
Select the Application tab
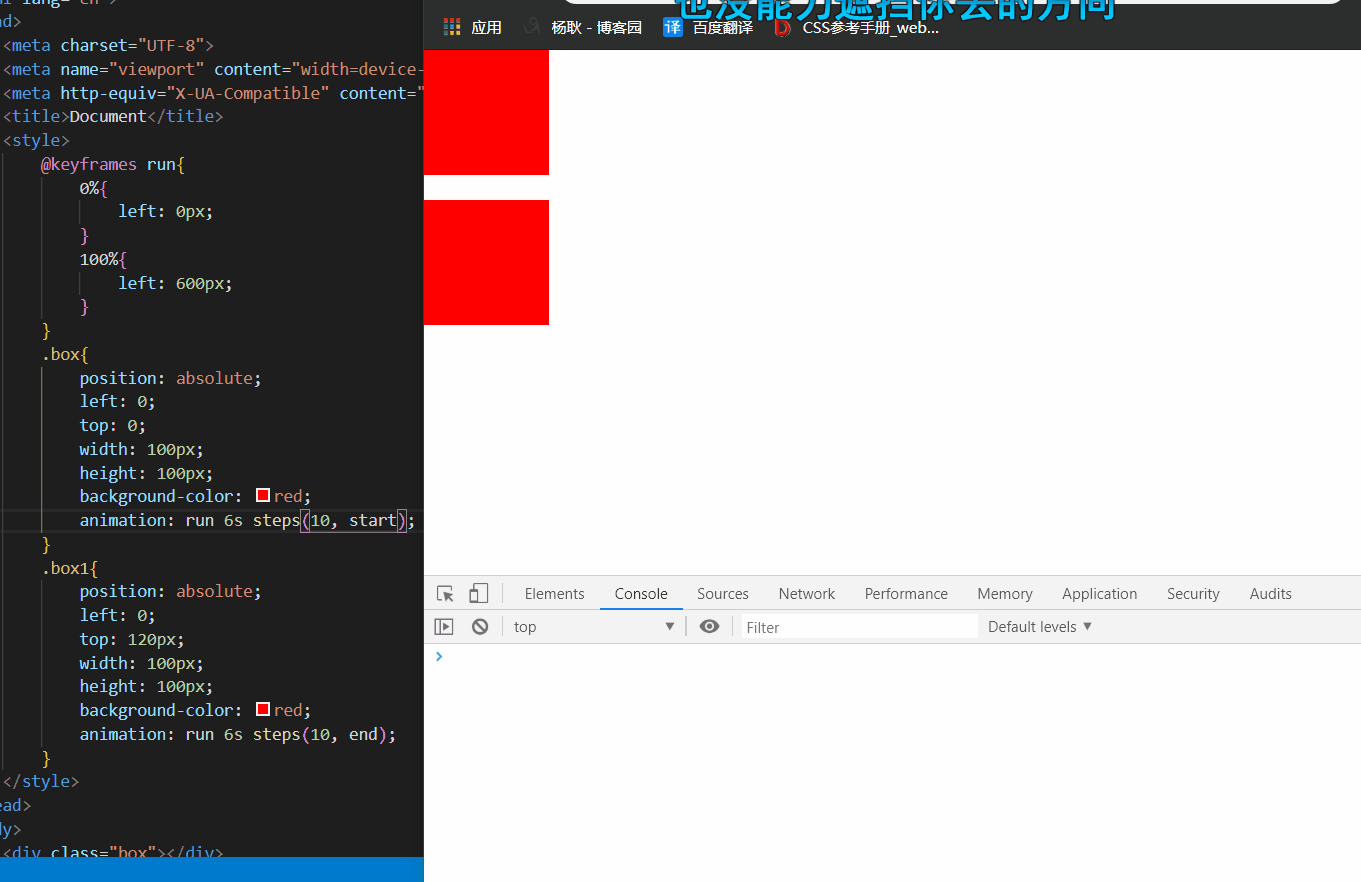click(x=1099, y=593)
